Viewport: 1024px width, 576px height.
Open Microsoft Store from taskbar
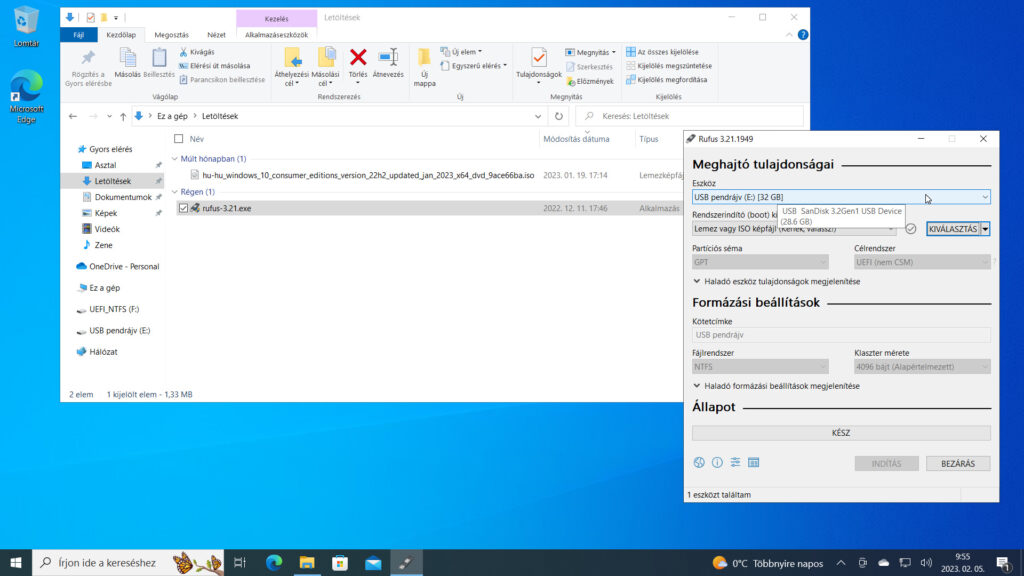[340, 562]
